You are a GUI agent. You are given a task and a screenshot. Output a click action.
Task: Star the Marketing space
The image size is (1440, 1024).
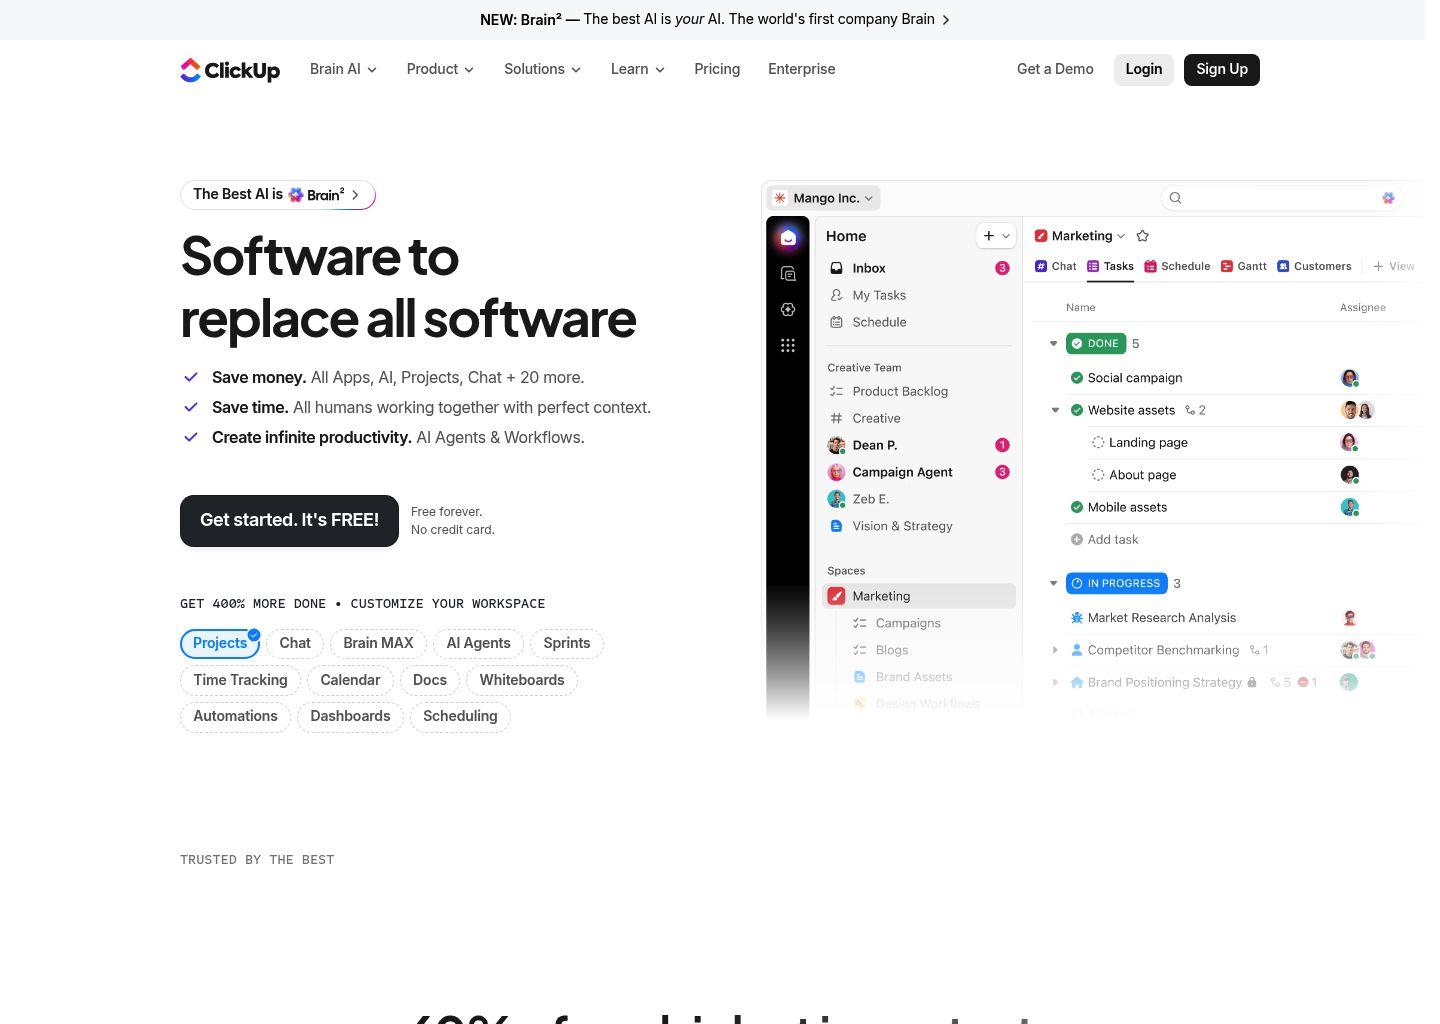pos(1143,236)
